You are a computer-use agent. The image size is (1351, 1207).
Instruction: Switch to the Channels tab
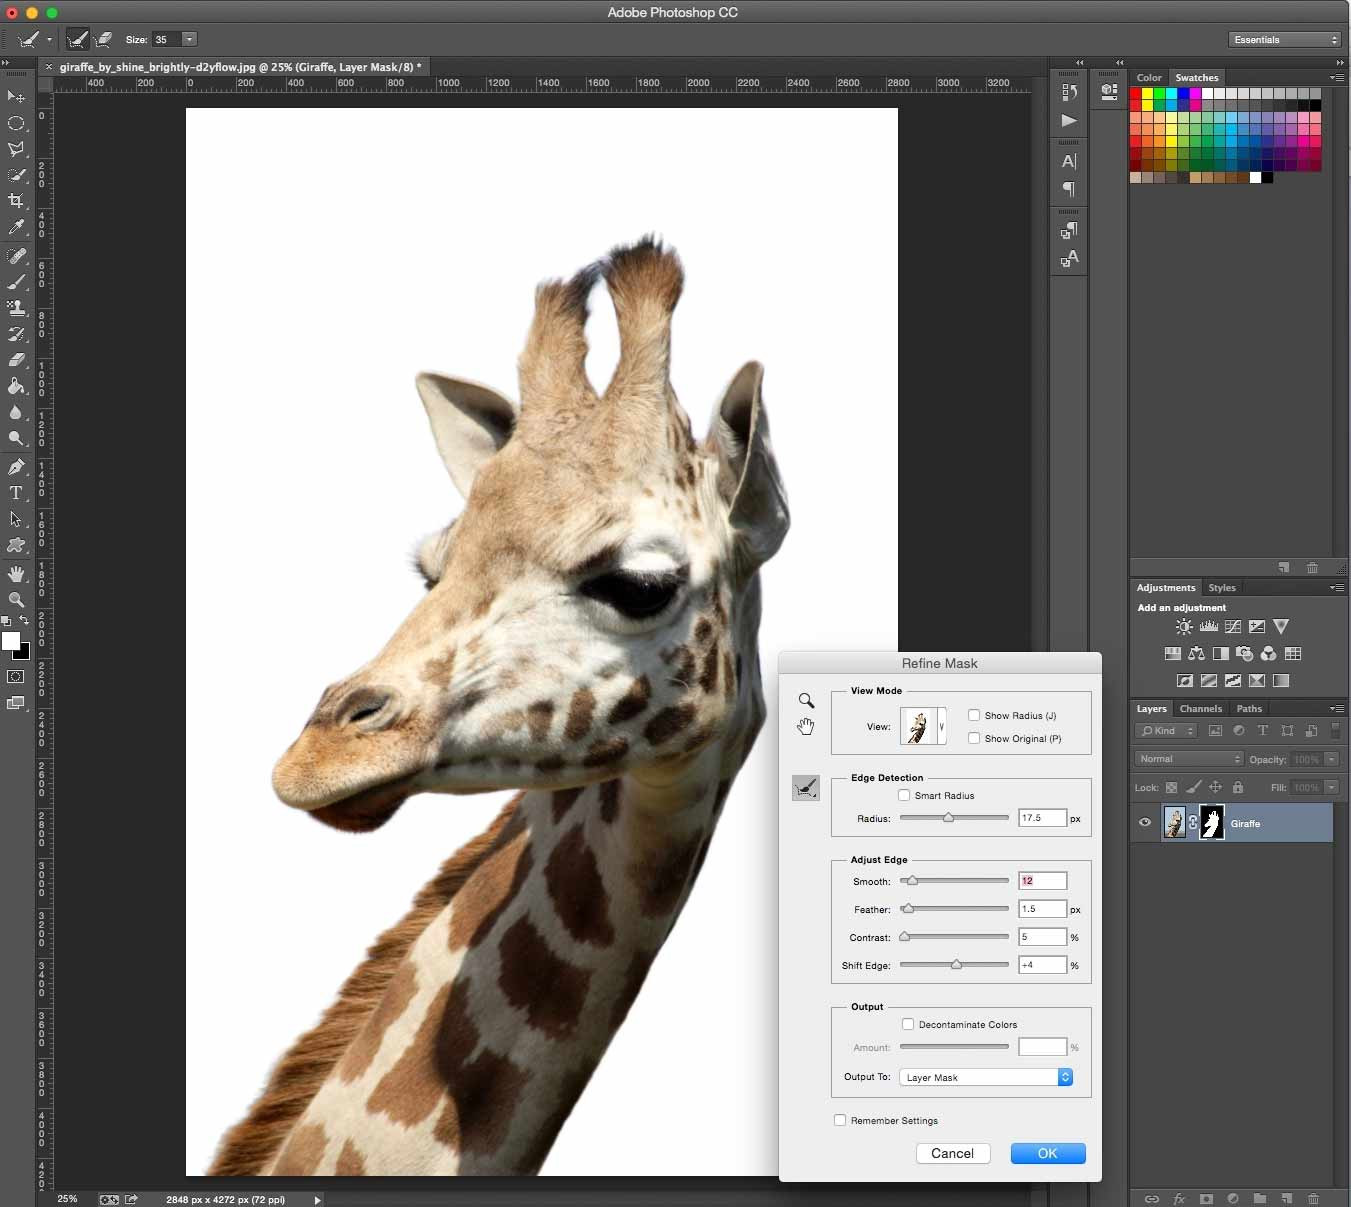tap(1200, 709)
